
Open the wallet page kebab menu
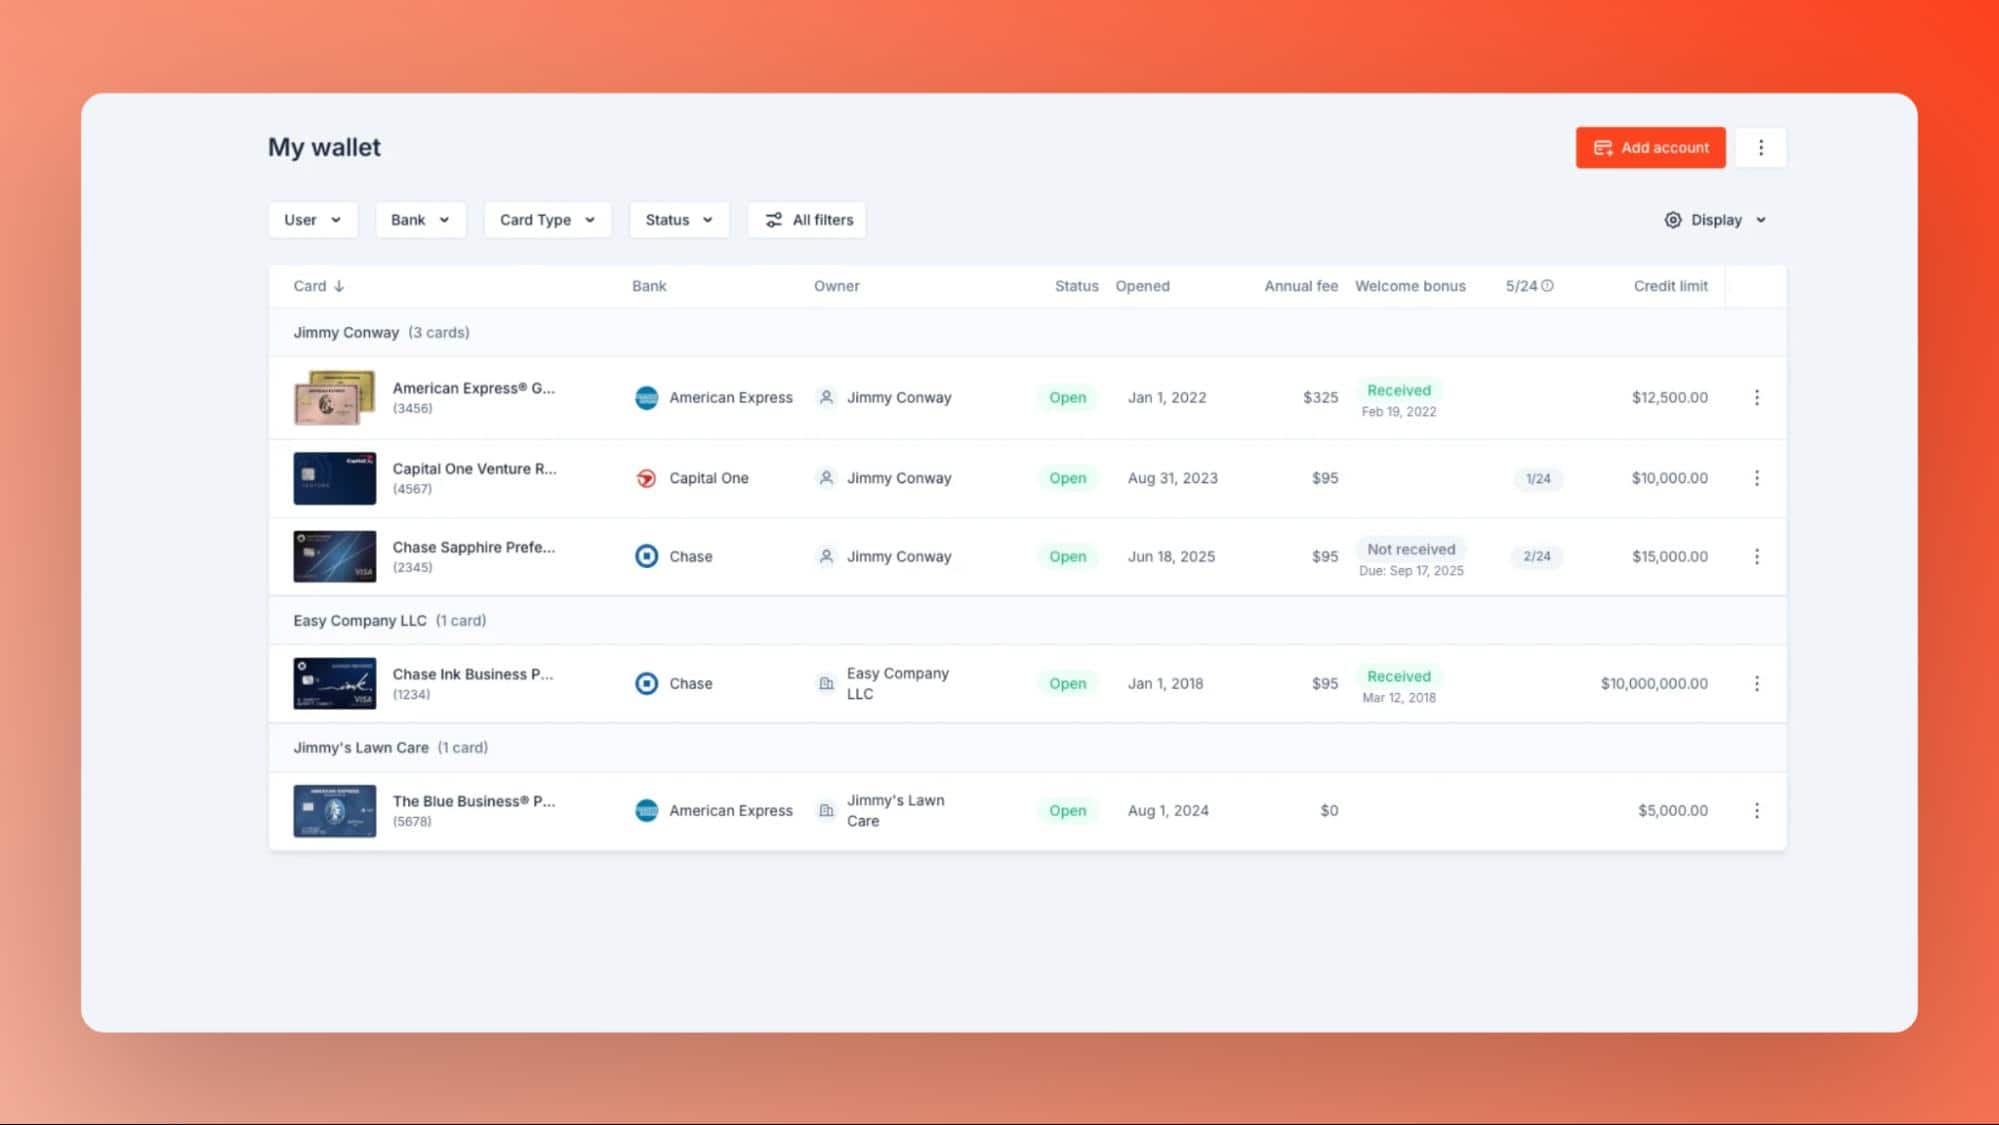(1761, 147)
